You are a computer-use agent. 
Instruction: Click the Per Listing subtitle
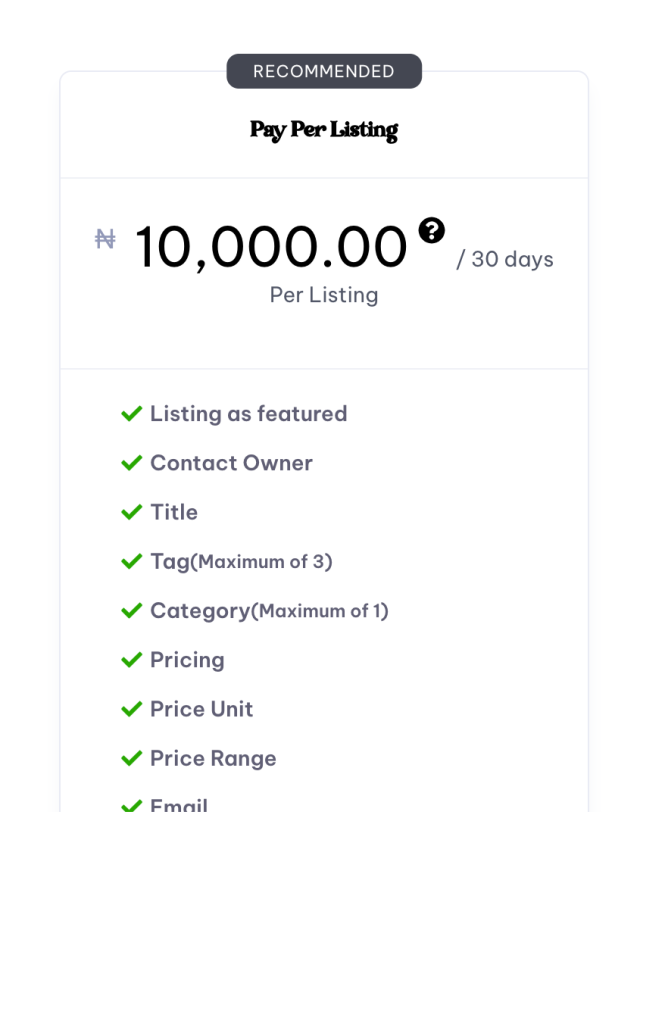point(324,295)
